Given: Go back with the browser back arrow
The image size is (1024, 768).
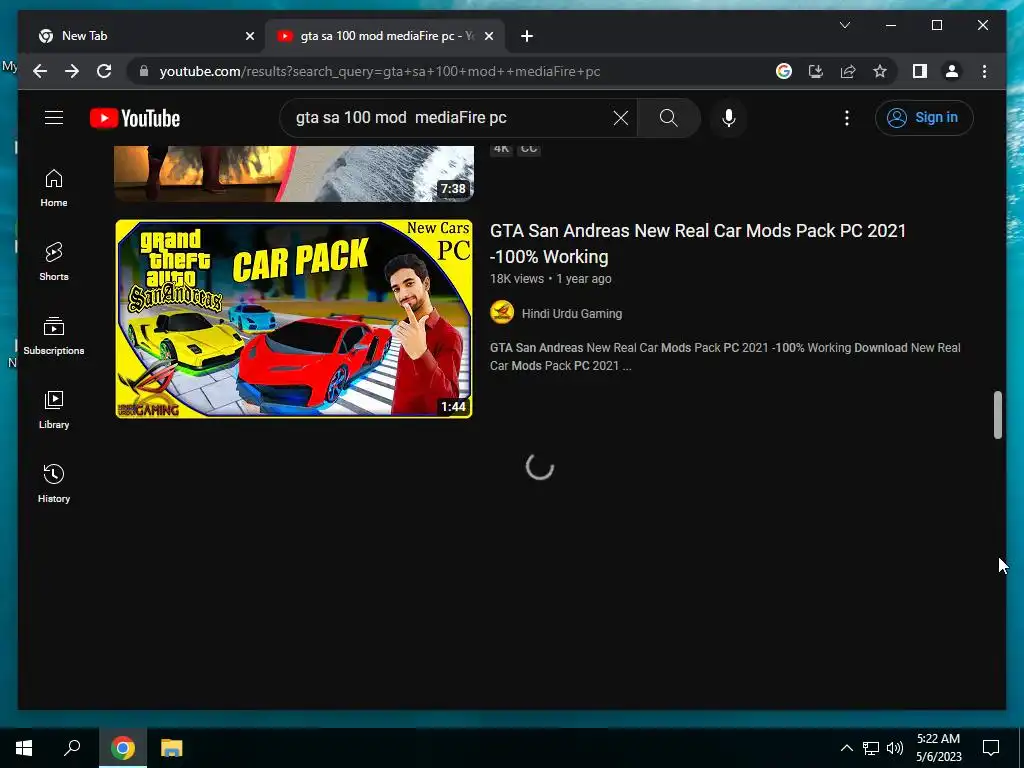Looking at the screenshot, I should pos(40,71).
